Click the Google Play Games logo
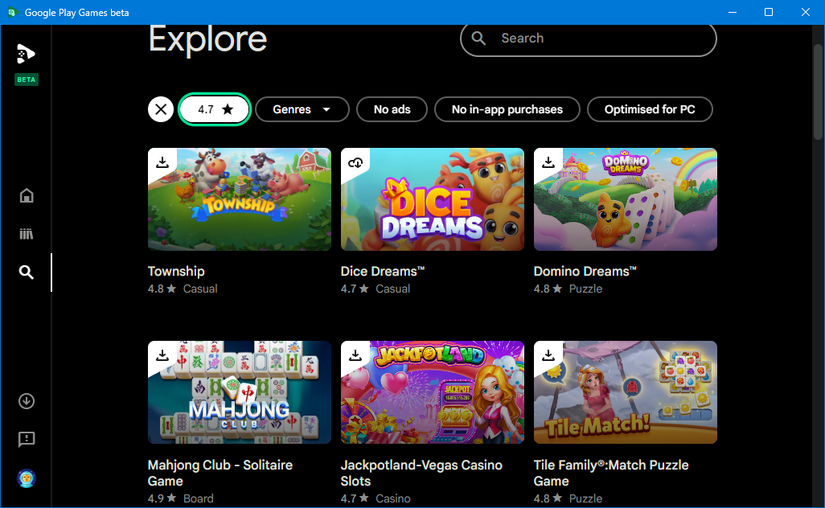 point(26,54)
